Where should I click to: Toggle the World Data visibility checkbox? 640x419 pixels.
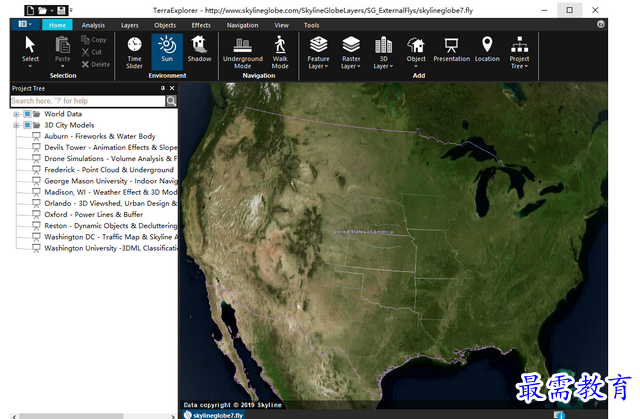pyautogui.click(x=27, y=114)
